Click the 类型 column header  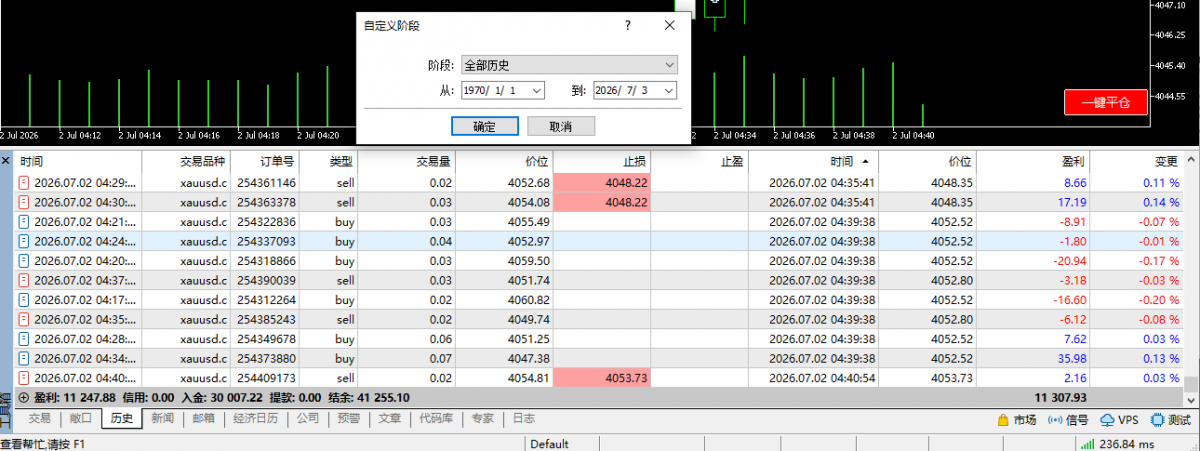pos(329,161)
